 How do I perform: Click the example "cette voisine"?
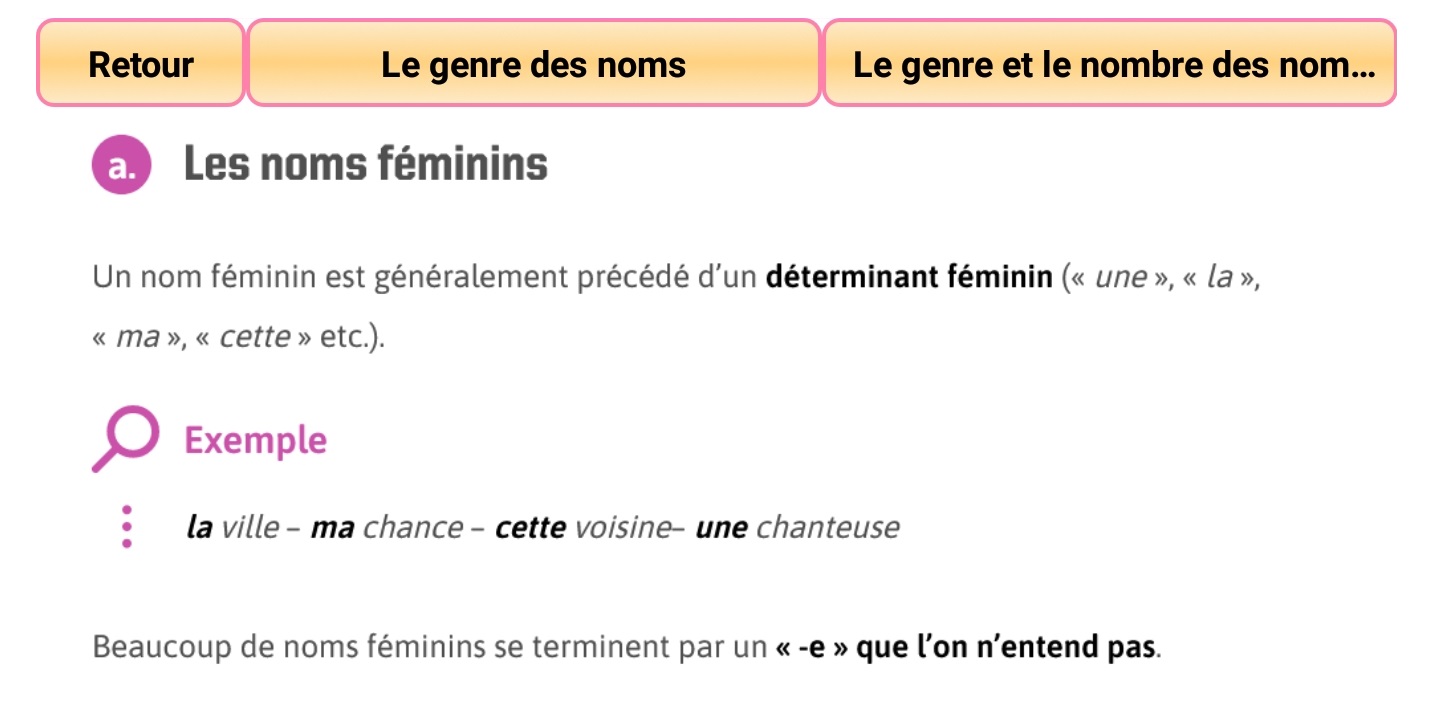point(581,527)
